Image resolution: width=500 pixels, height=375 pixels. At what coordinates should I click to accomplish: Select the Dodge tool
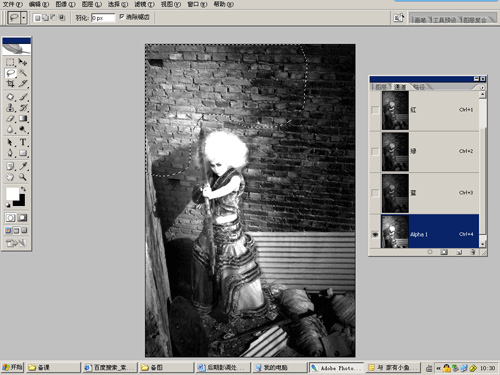pyautogui.click(x=23, y=129)
